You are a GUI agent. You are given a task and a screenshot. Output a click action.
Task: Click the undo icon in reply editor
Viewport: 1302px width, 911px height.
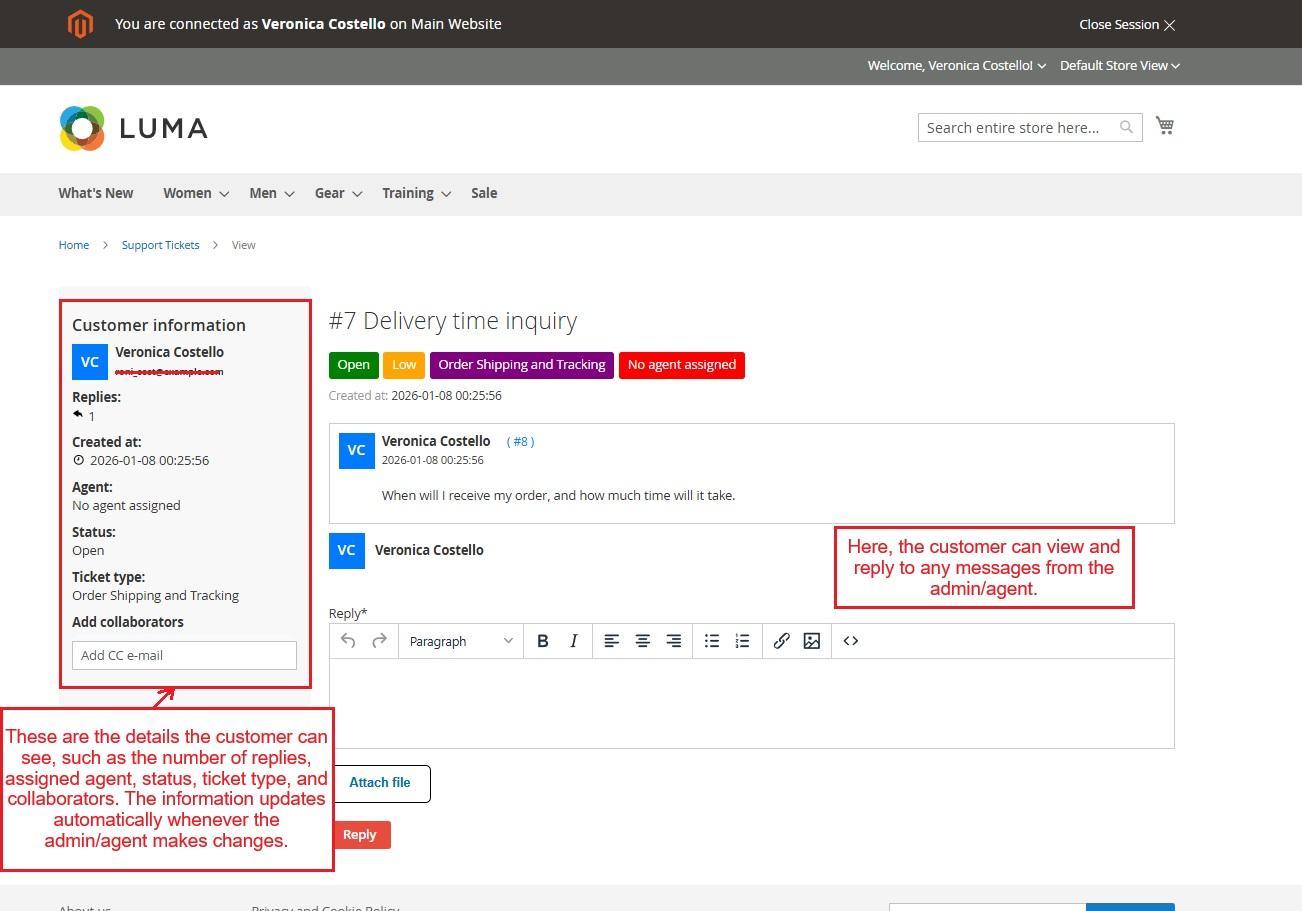[x=348, y=641]
